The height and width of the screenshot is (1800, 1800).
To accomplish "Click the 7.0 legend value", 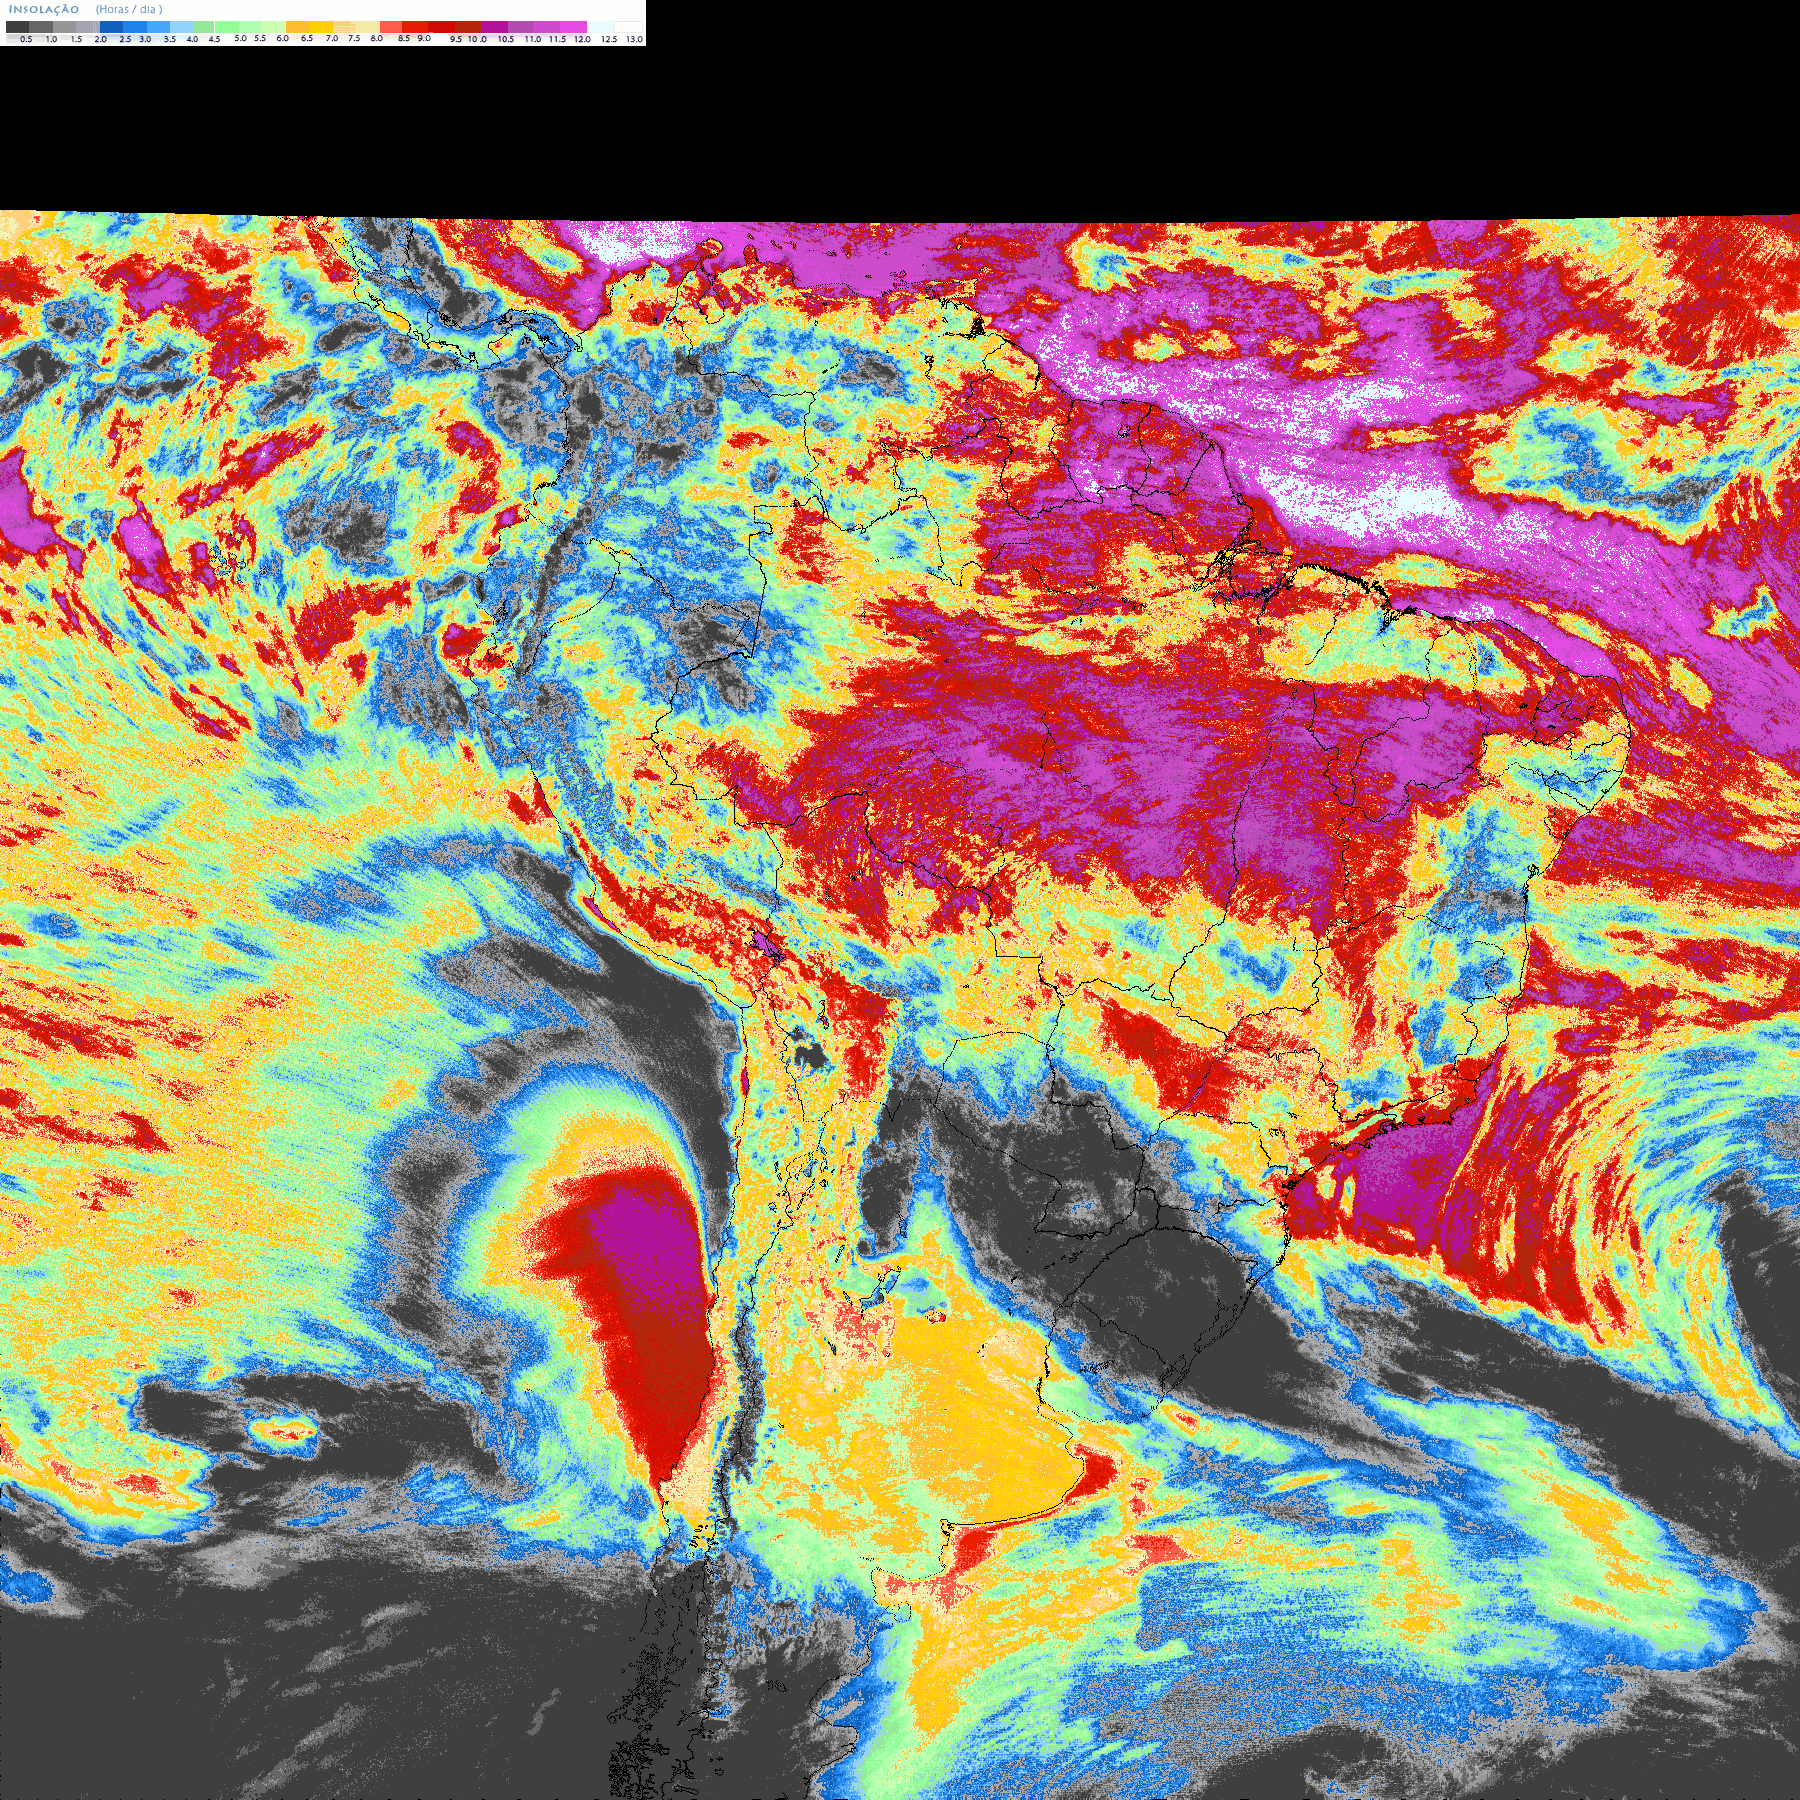I will click(332, 38).
